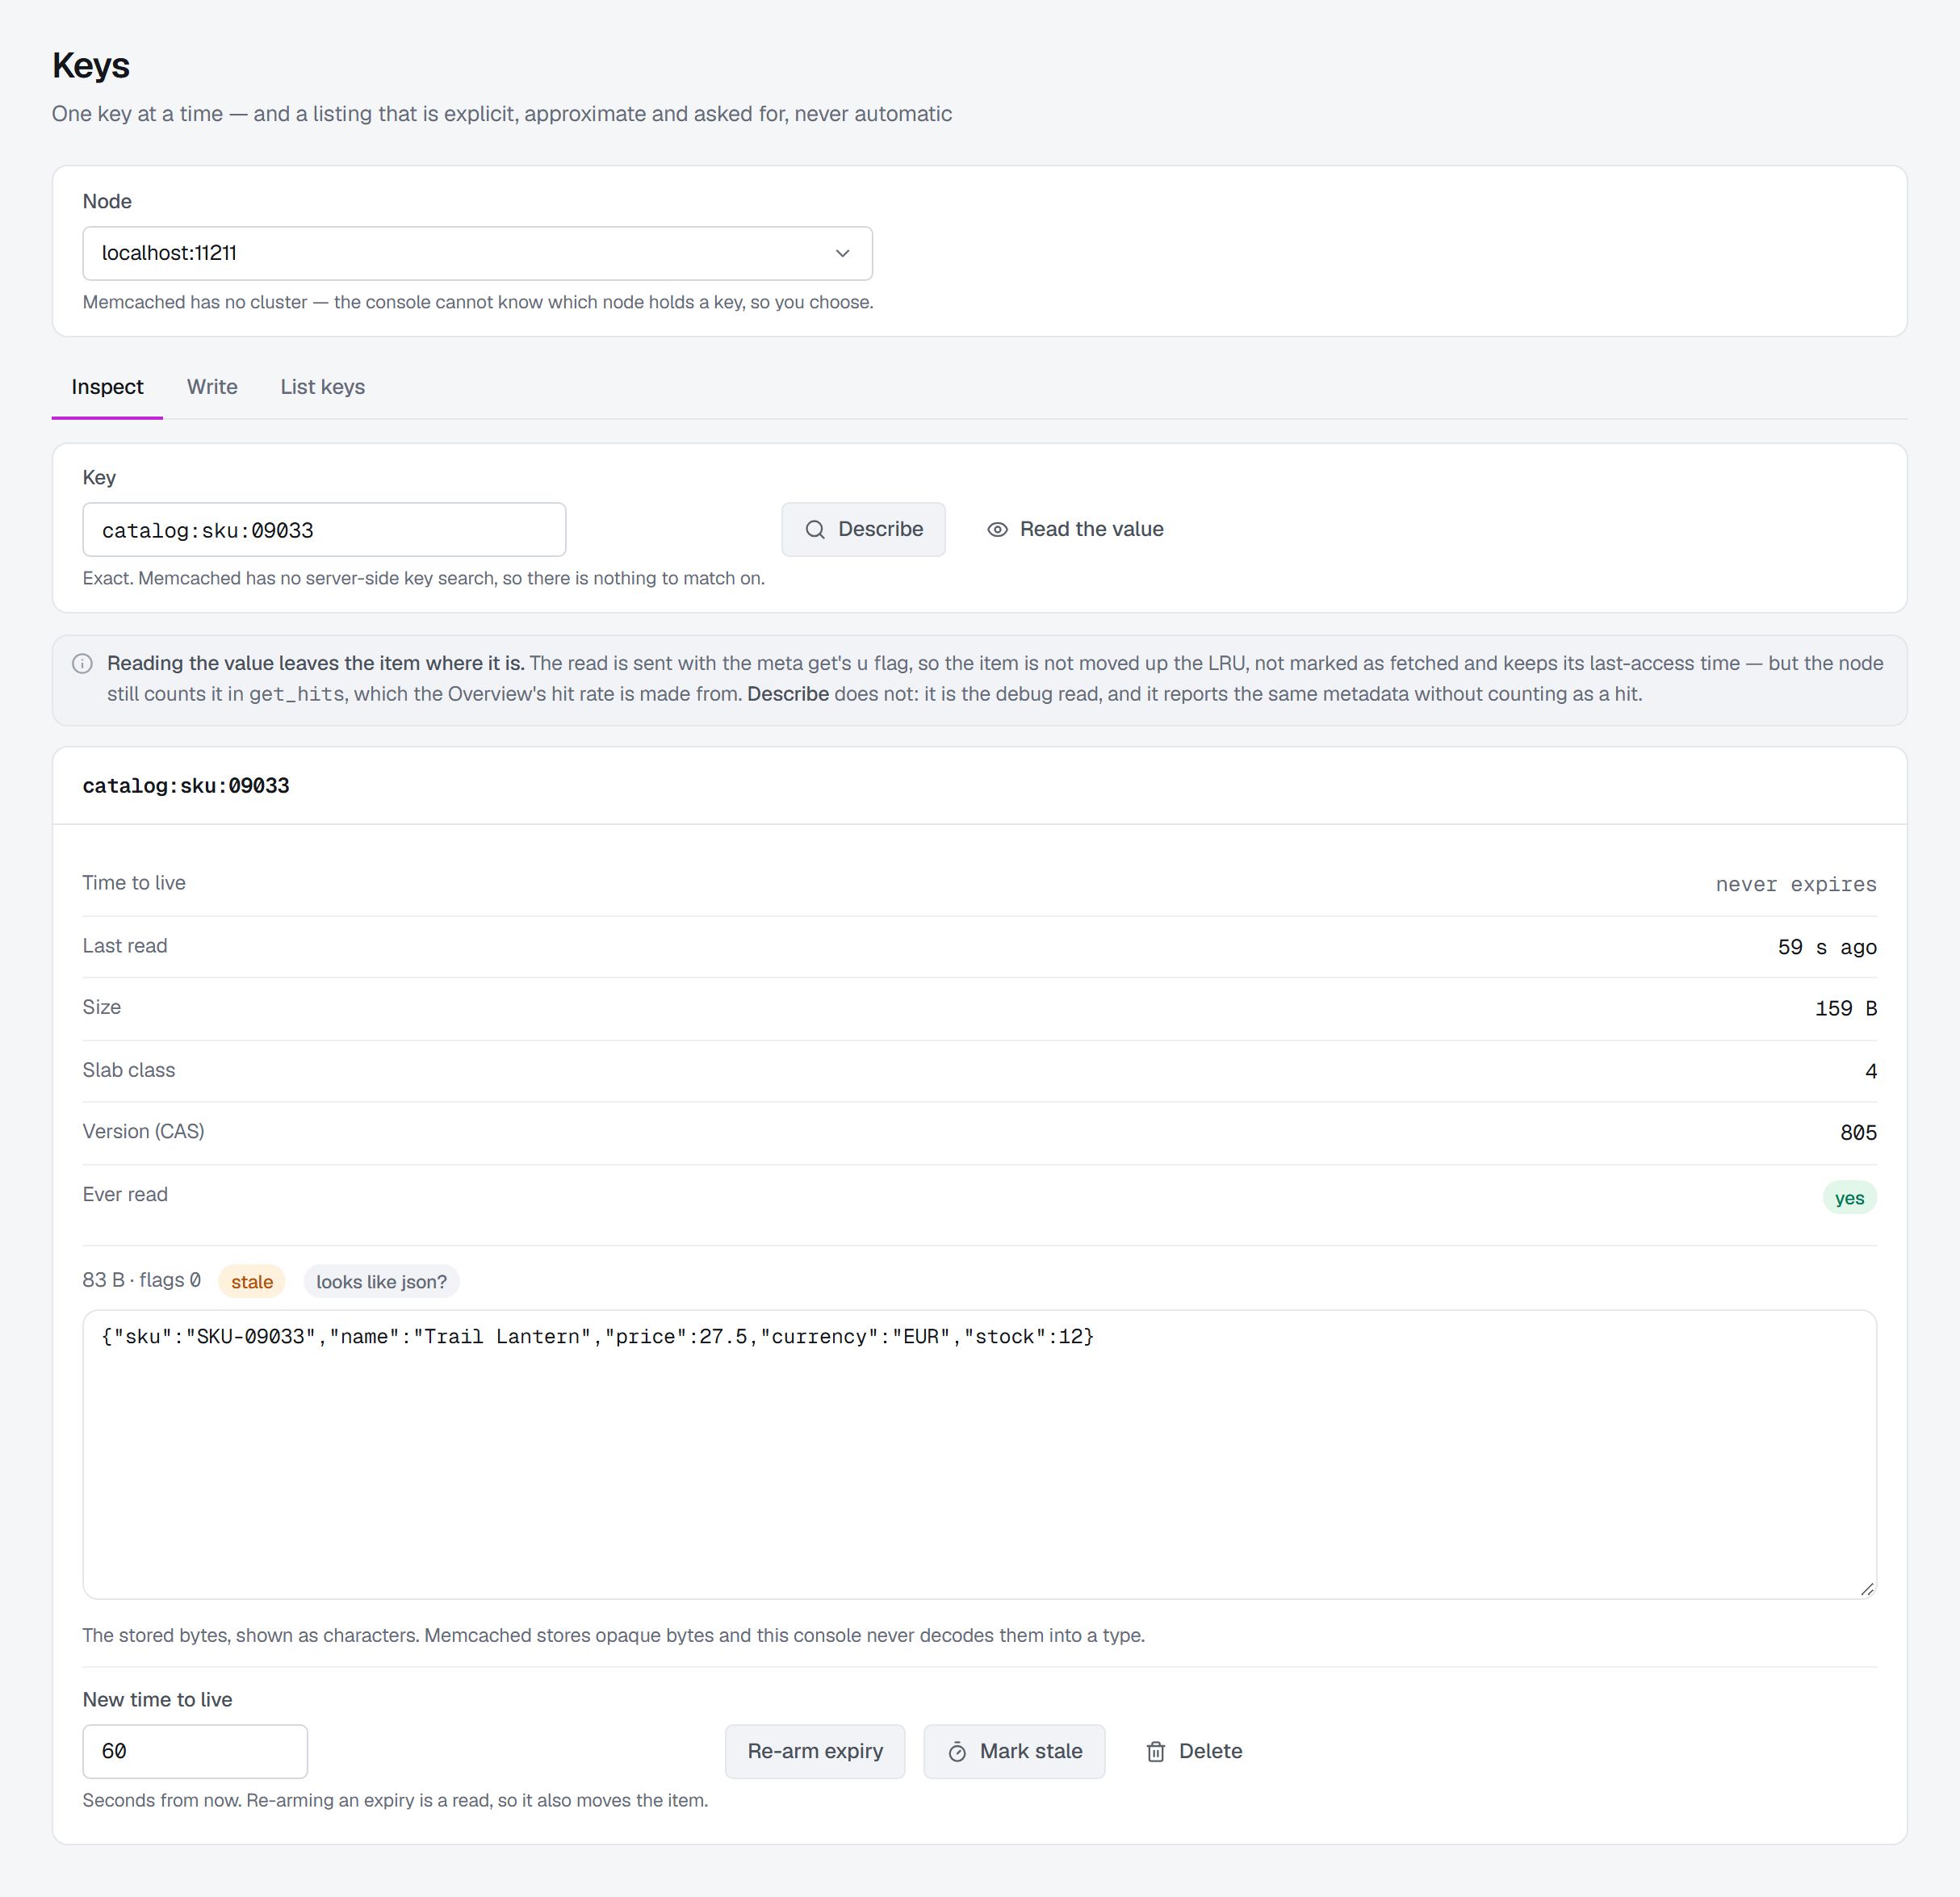
Task: Click the '59 s ago' Last read value
Action: click(1827, 948)
